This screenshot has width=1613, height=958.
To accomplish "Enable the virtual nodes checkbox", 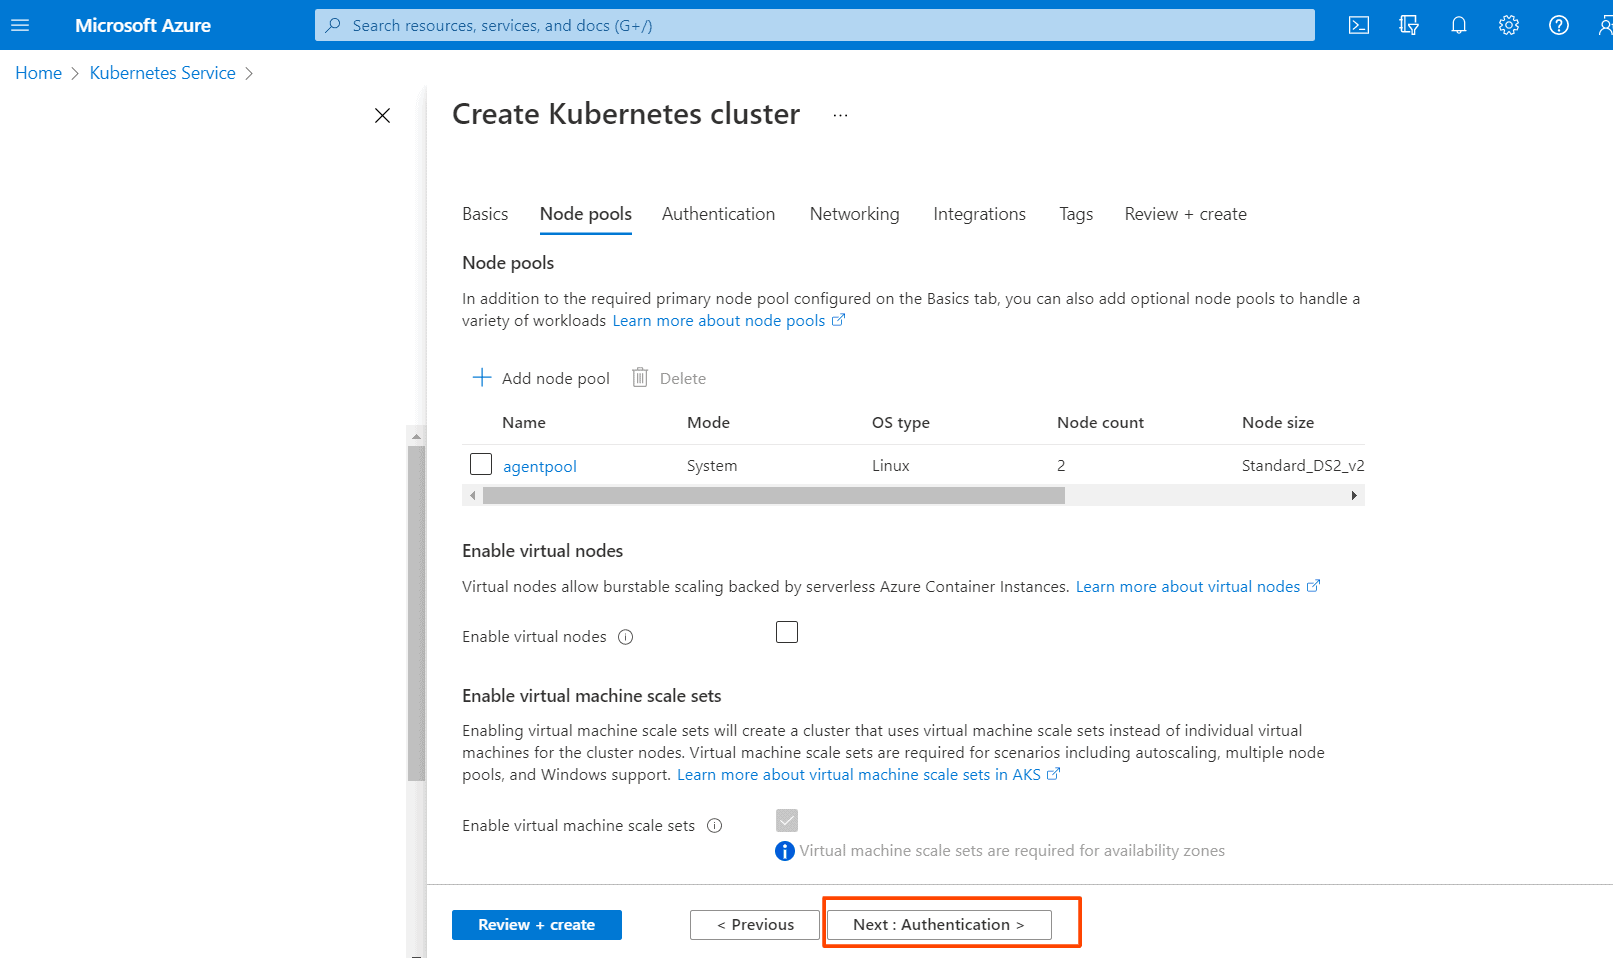I will 787,632.
